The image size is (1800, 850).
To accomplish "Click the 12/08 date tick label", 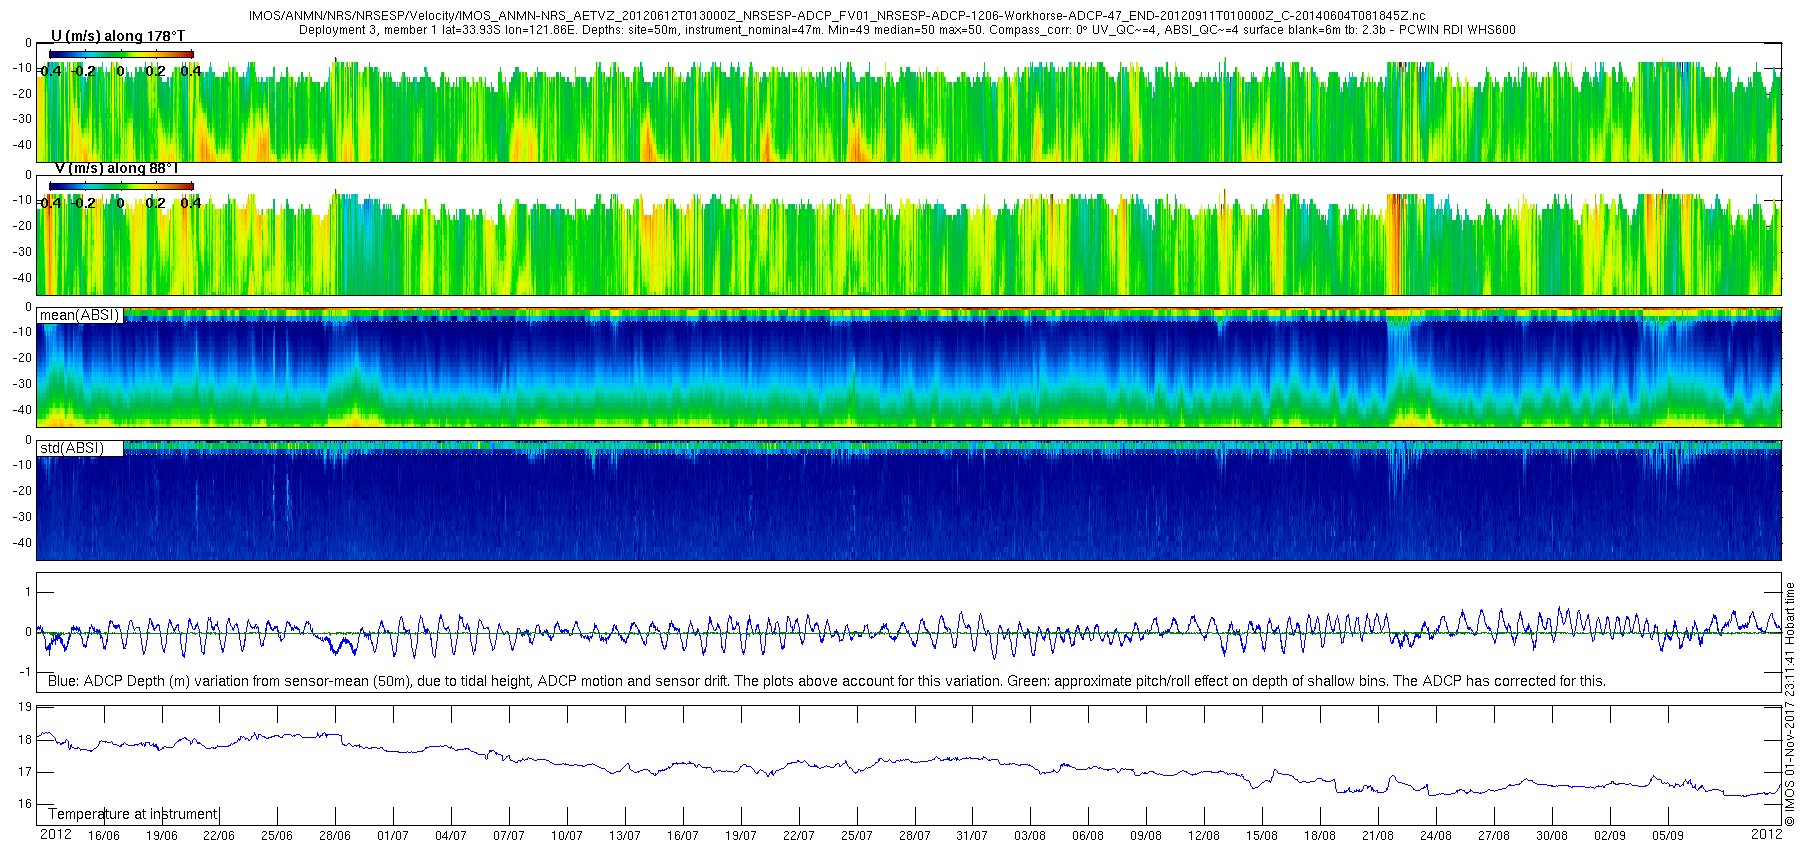I will click(x=1204, y=836).
